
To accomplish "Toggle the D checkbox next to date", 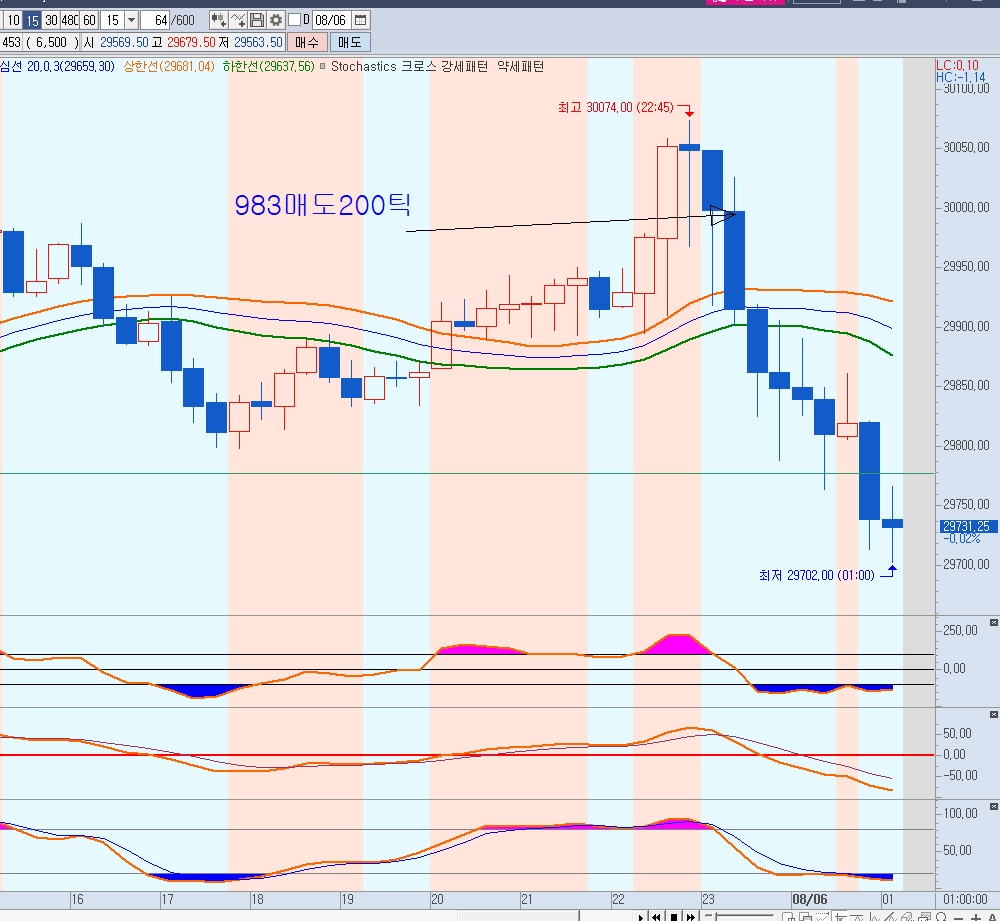I will point(295,20).
